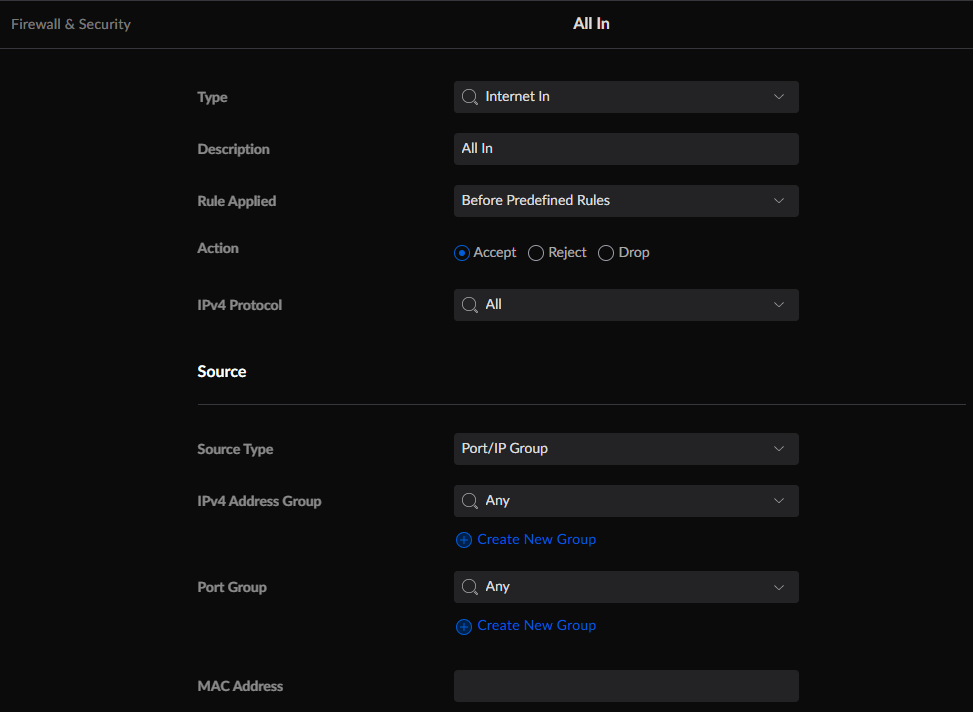Click the search icon in IPv4 Protocol field
The height and width of the screenshot is (712, 973).
[469, 305]
